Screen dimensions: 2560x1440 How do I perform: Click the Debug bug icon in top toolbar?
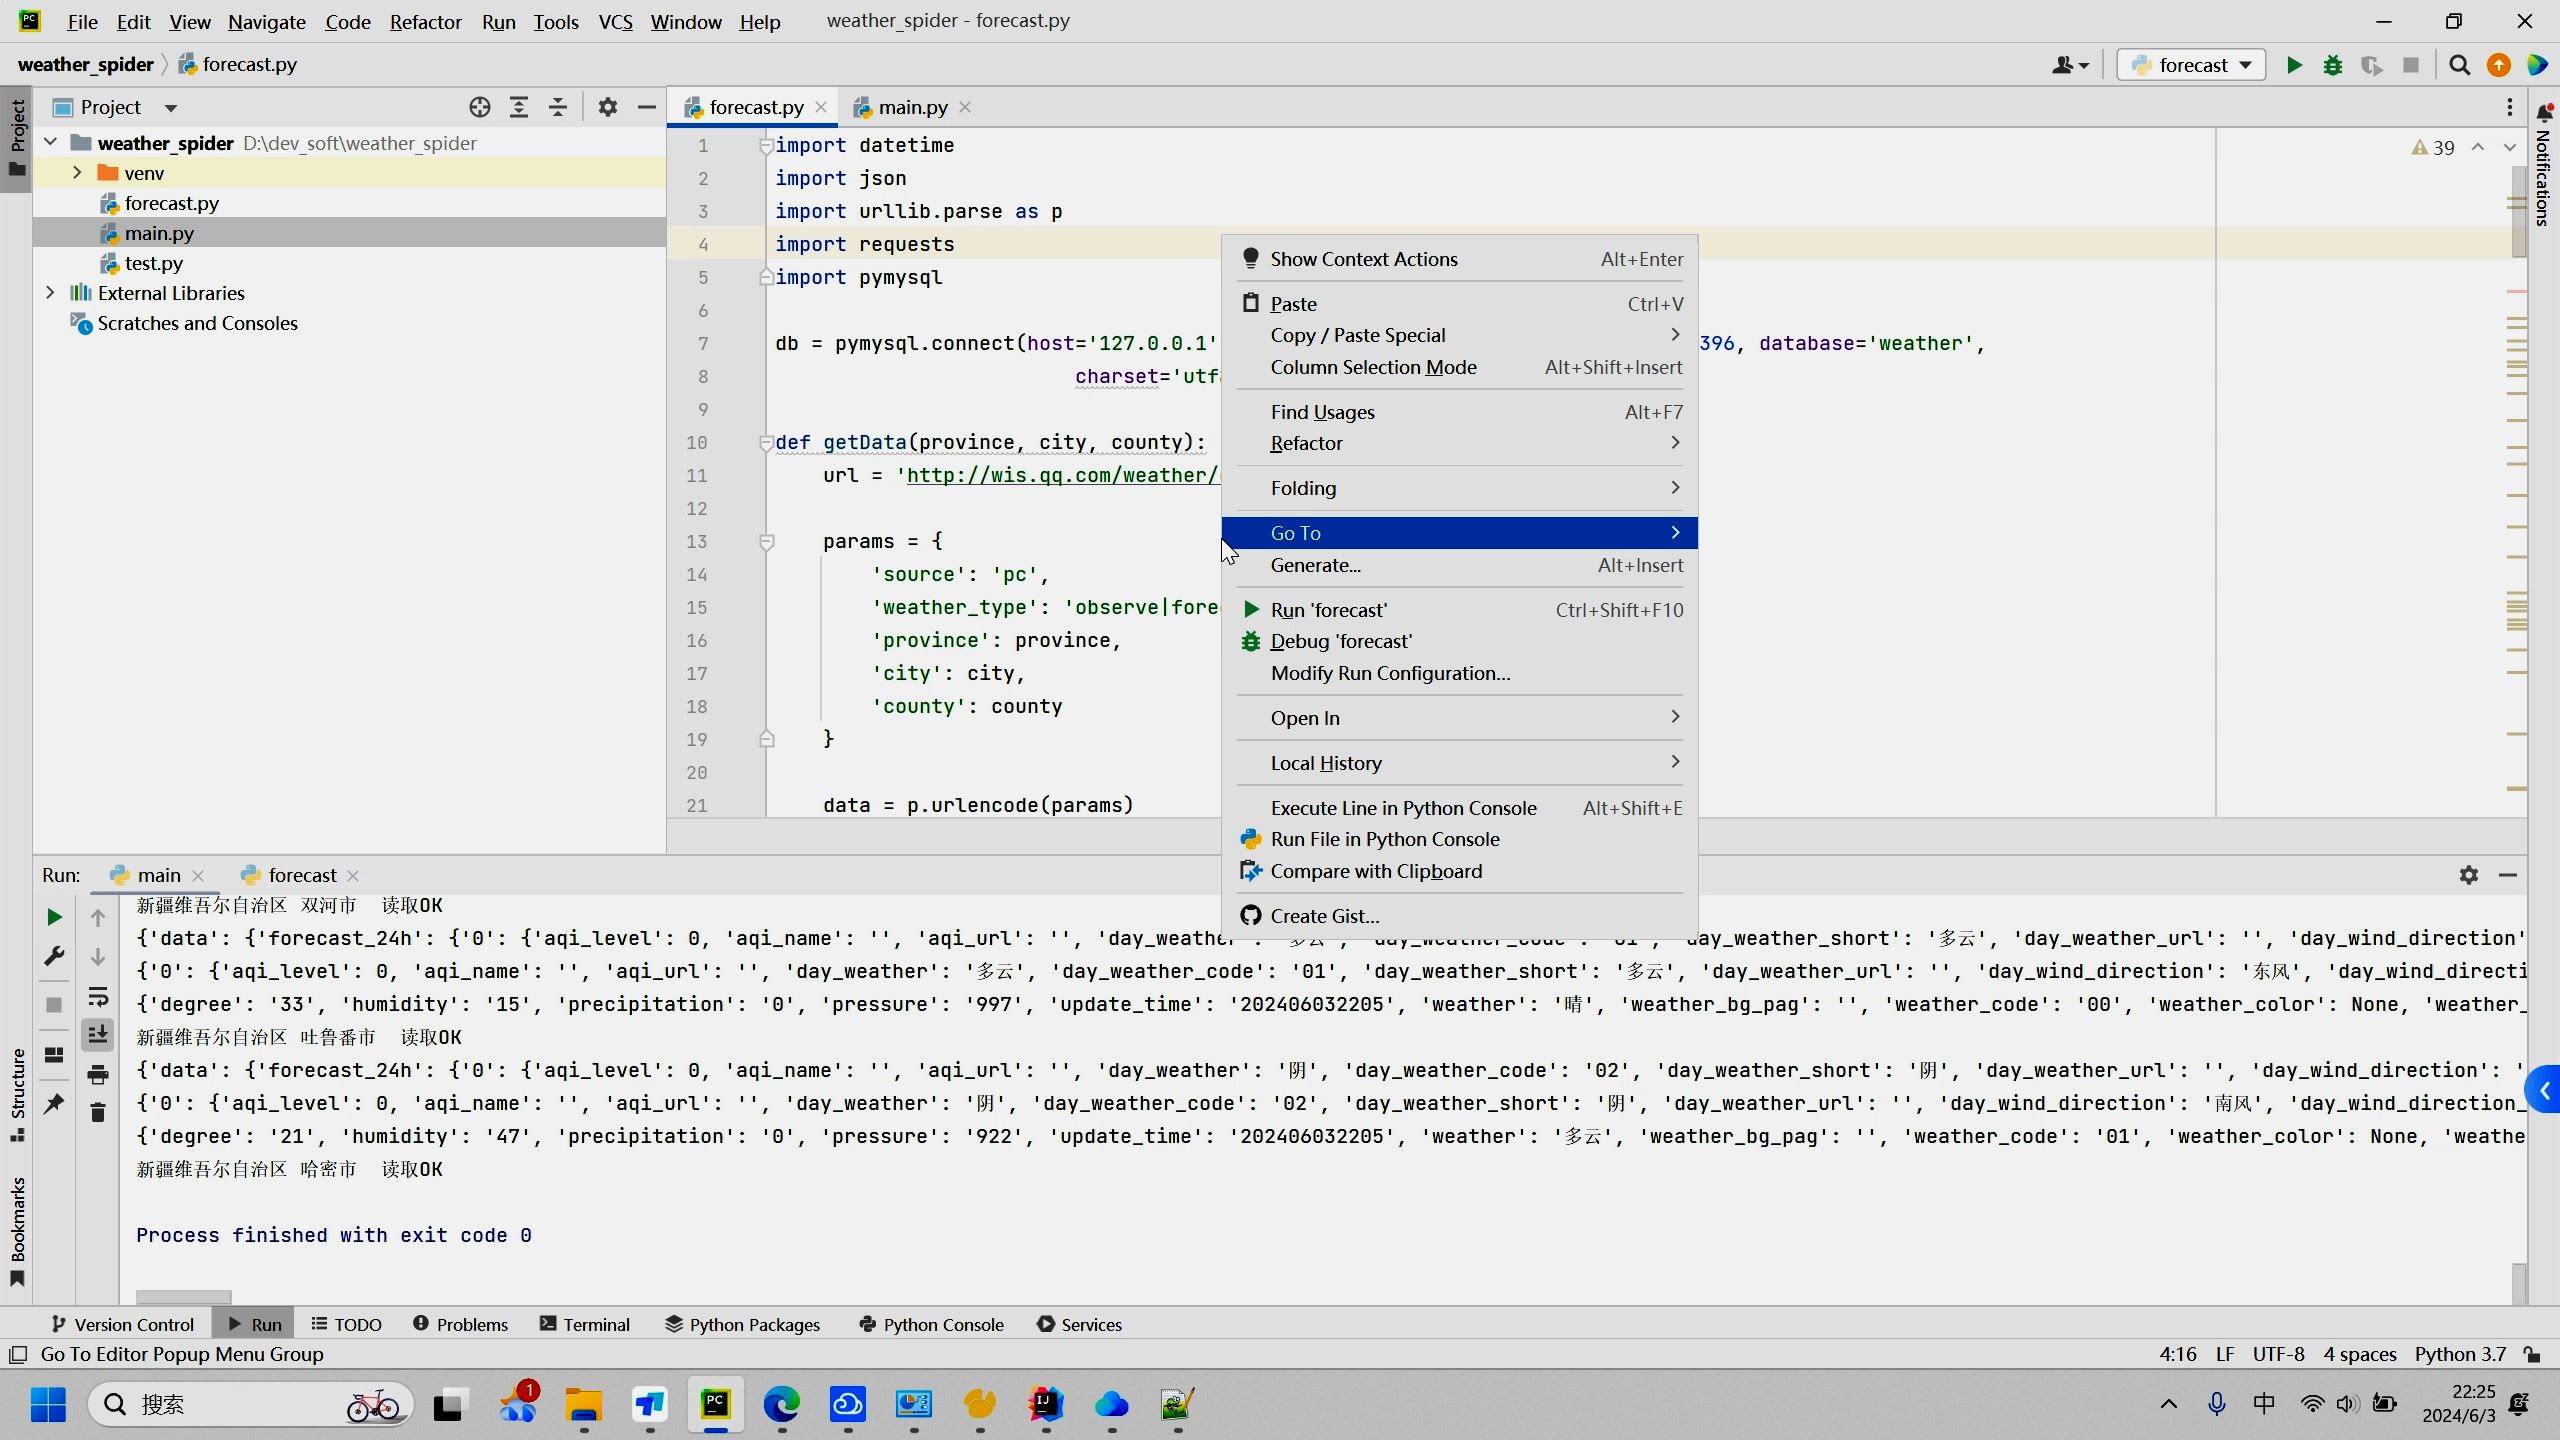[2333, 65]
